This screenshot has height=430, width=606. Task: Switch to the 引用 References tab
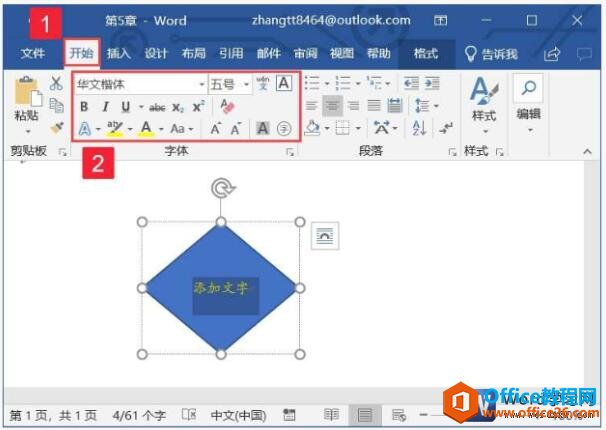tap(231, 53)
